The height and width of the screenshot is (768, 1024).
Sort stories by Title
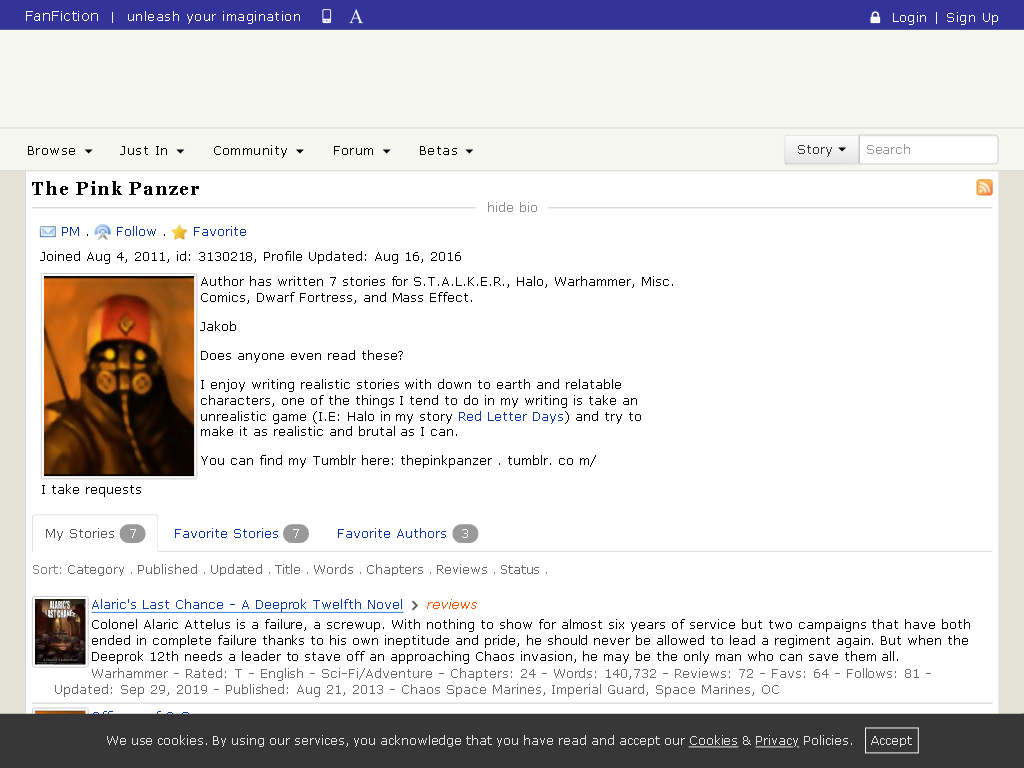click(287, 569)
